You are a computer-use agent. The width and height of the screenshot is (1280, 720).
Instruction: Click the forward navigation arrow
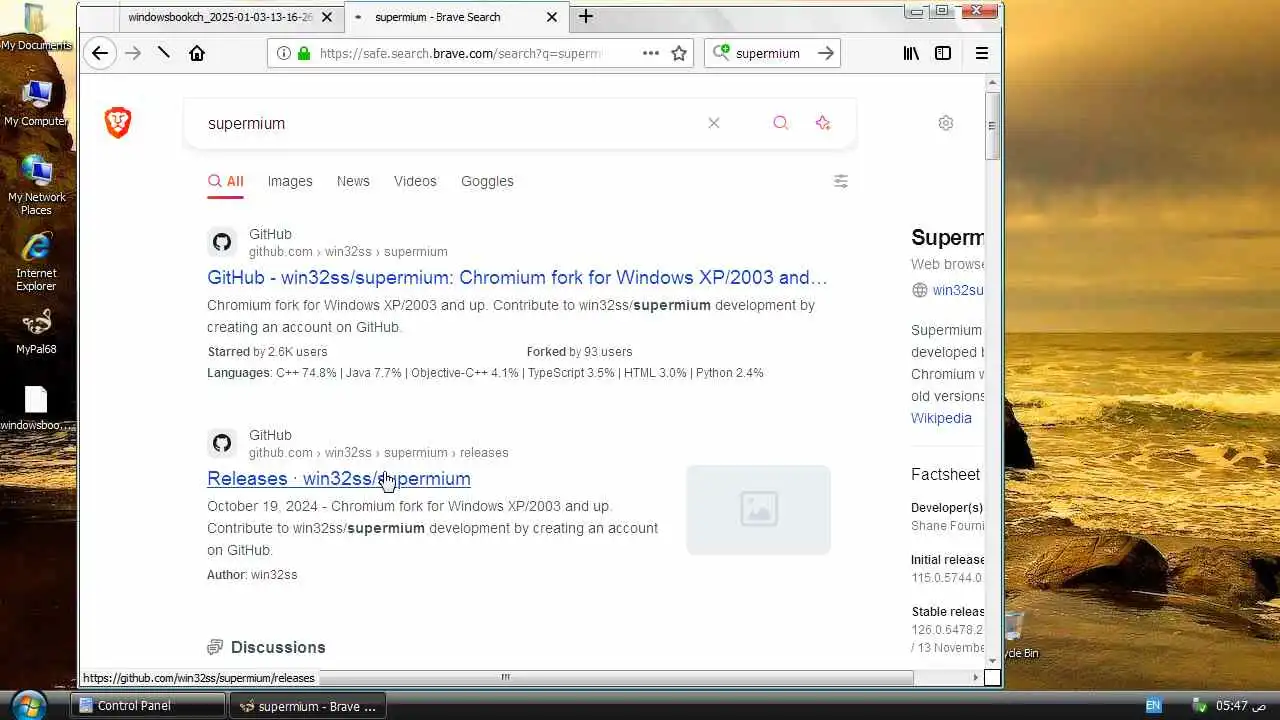click(132, 53)
